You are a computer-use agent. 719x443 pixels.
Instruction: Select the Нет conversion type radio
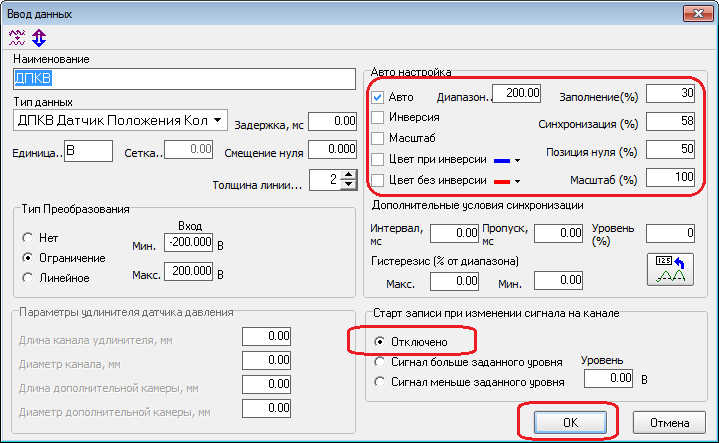coord(28,238)
